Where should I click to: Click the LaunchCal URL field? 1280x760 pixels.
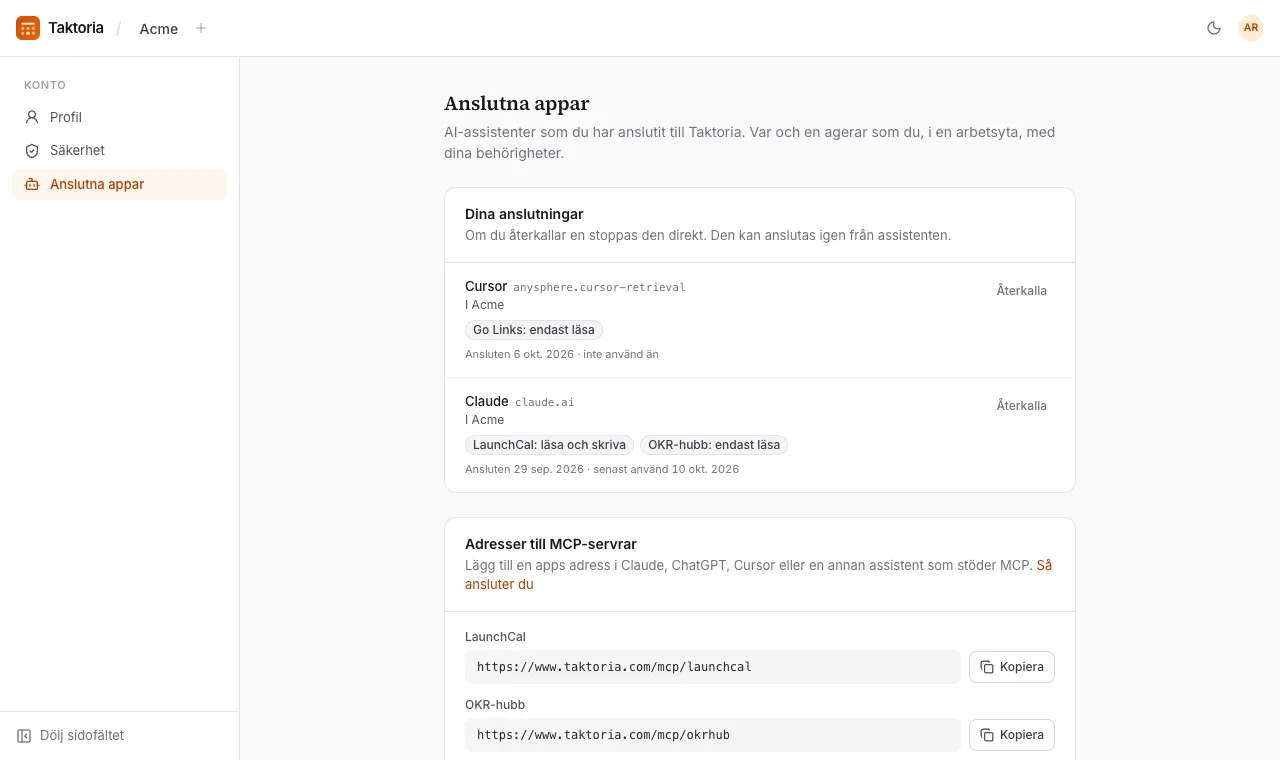click(713, 667)
